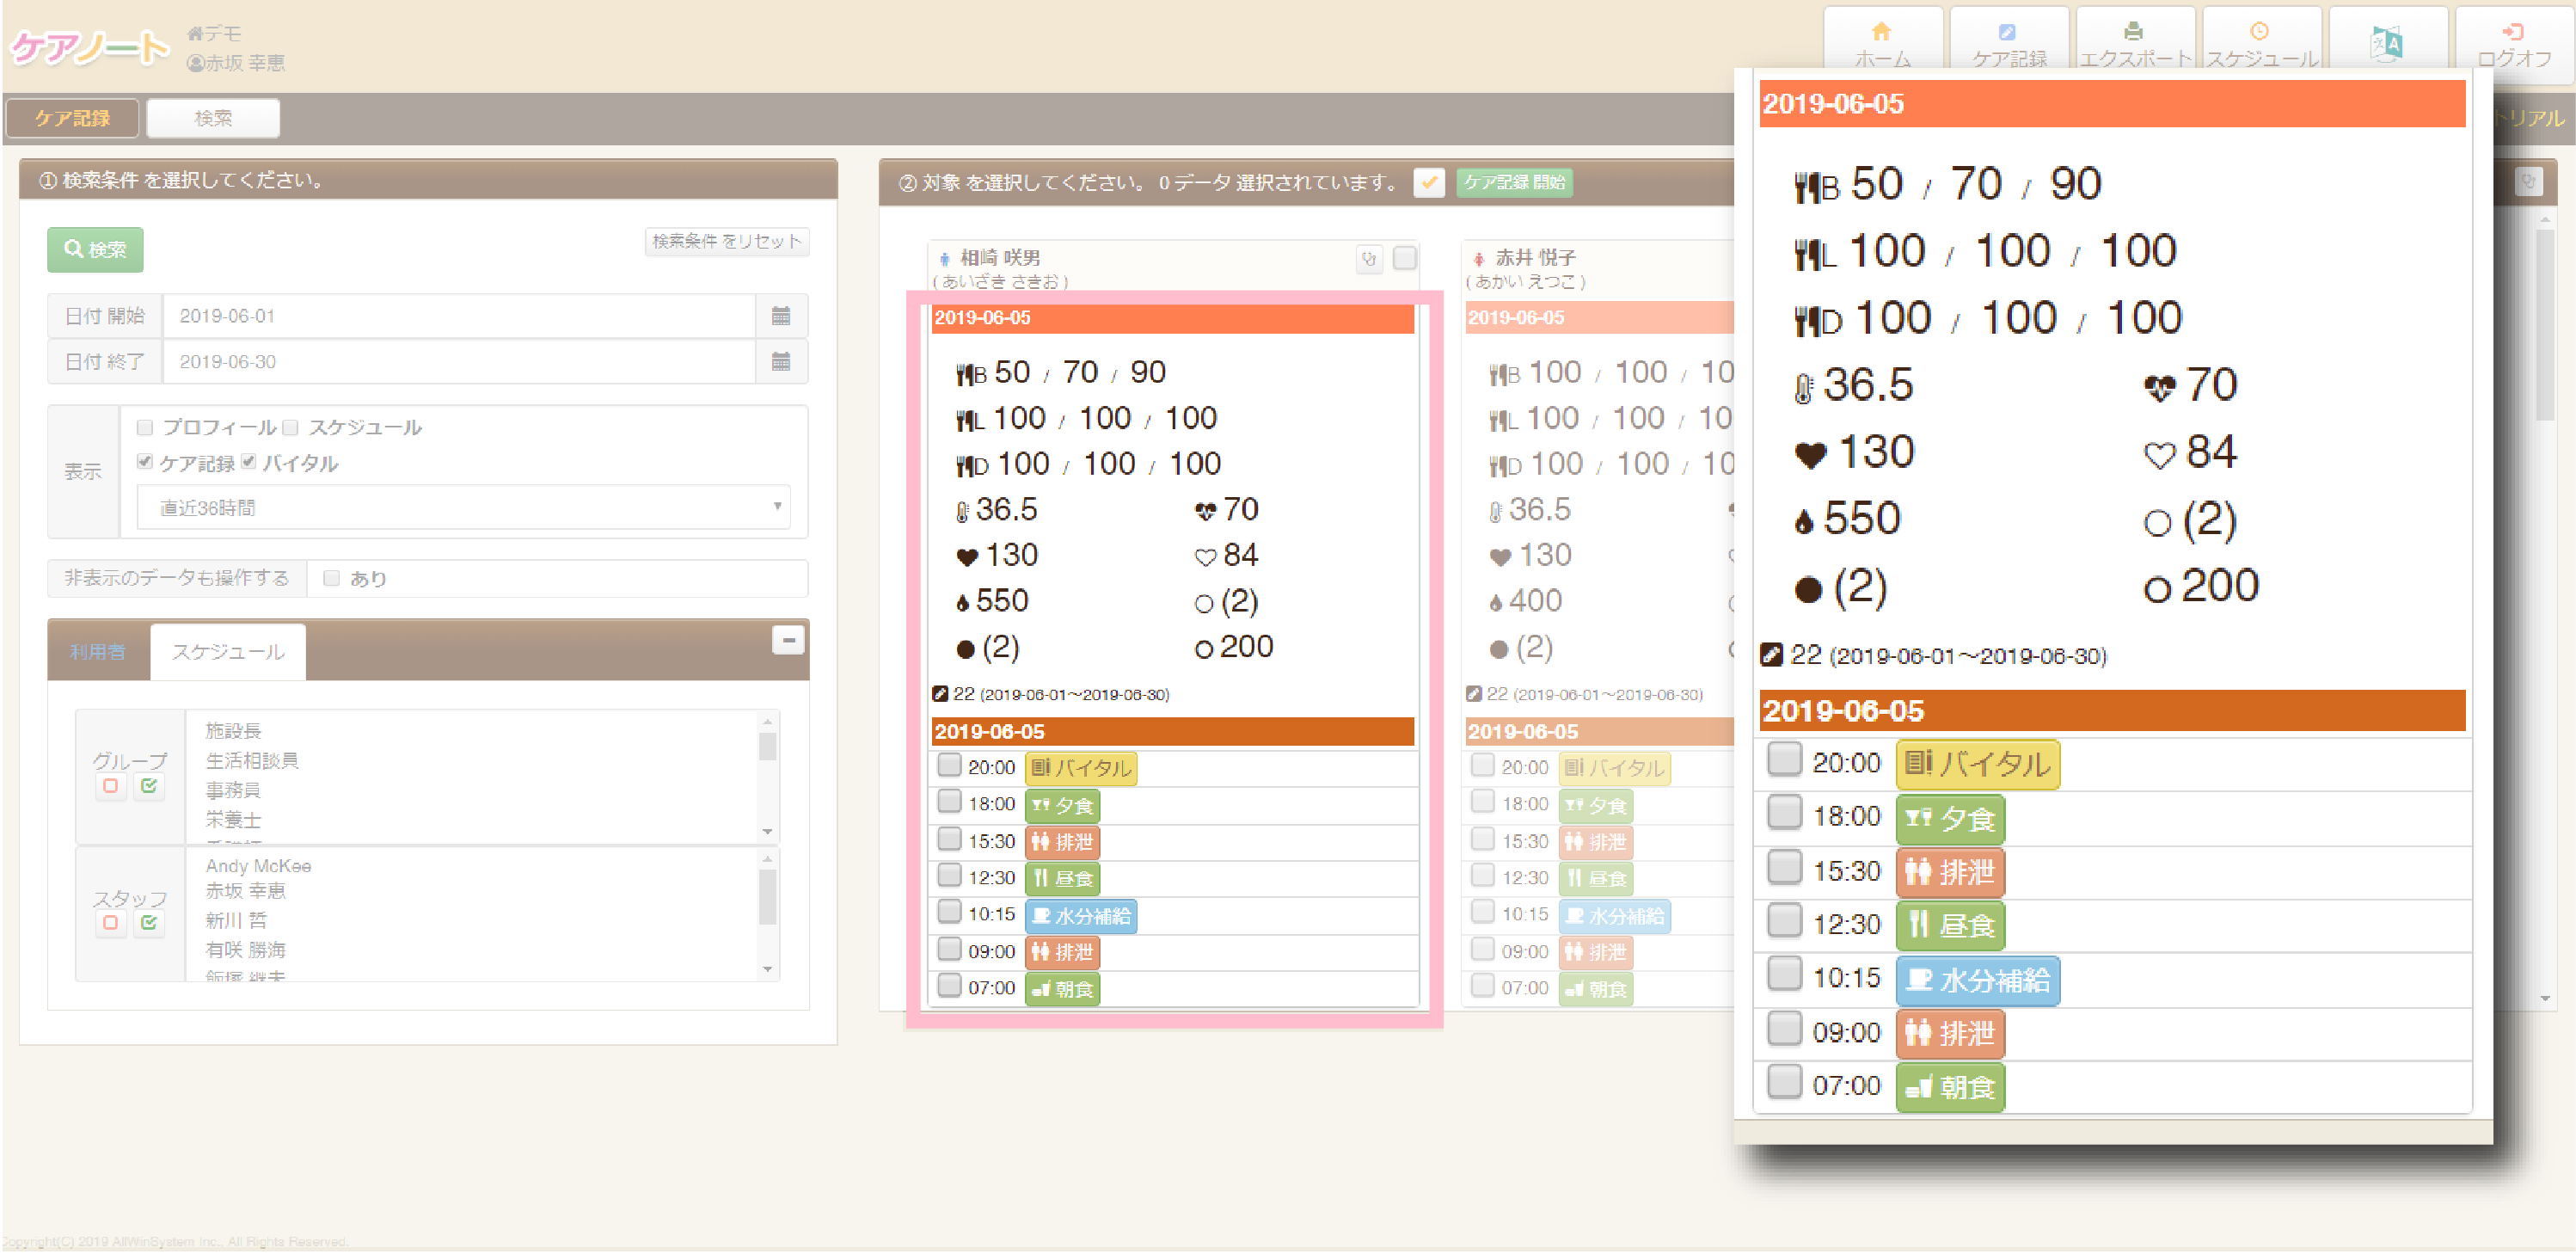Uncheck the バイタル display checkbox
The width and height of the screenshot is (2576, 1254).
(x=249, y=462)
